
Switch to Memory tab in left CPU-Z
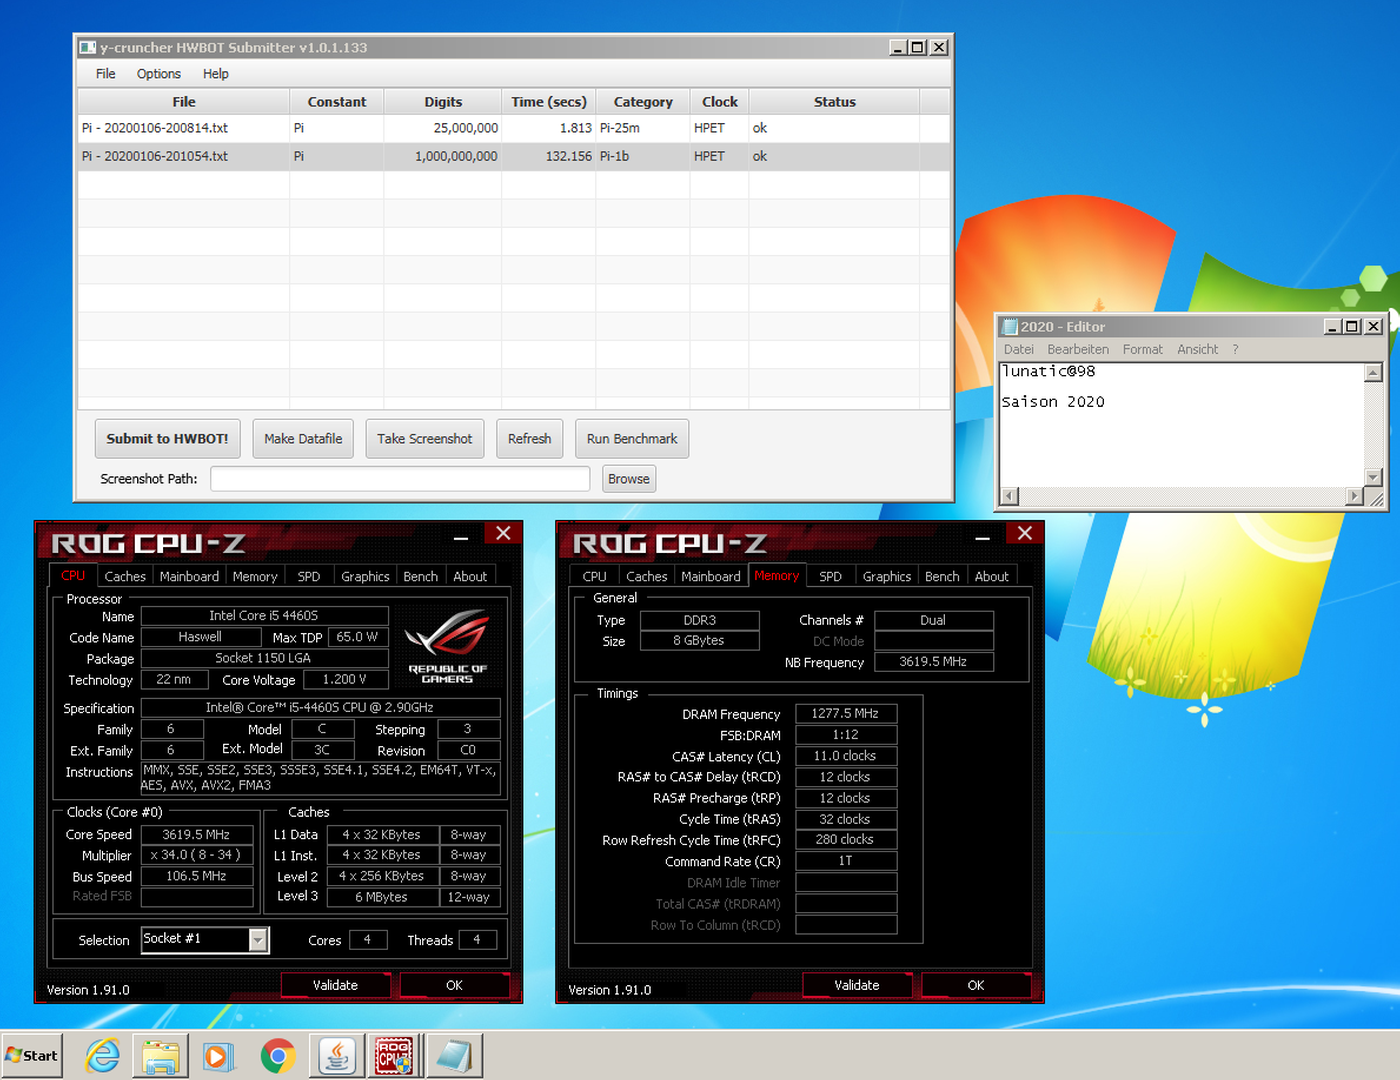coord(255,577)
